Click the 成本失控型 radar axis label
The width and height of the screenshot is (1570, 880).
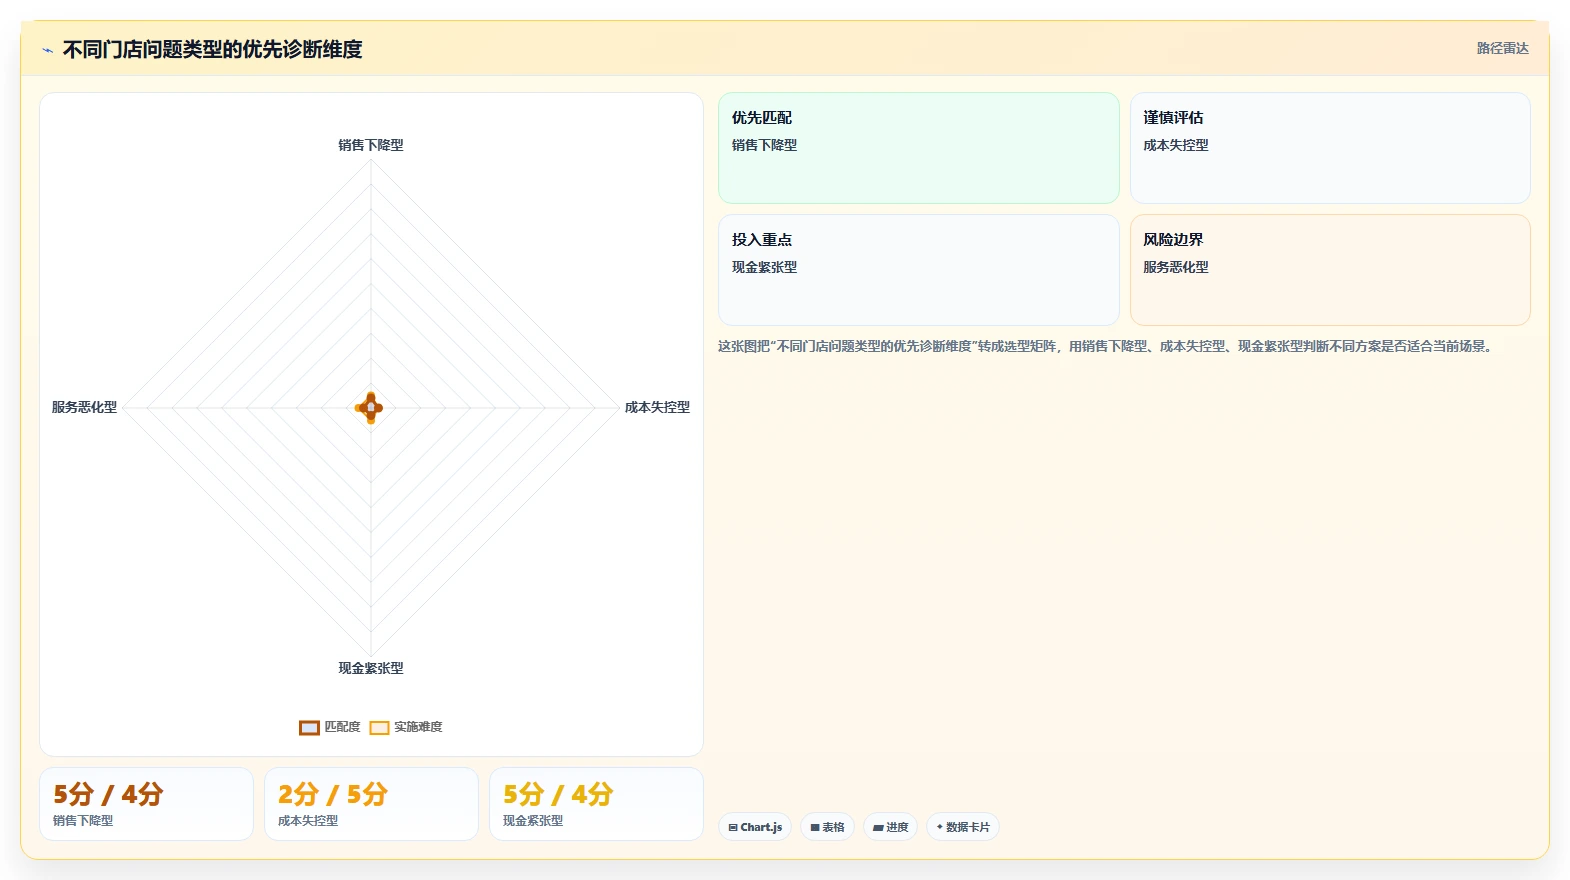657,407
